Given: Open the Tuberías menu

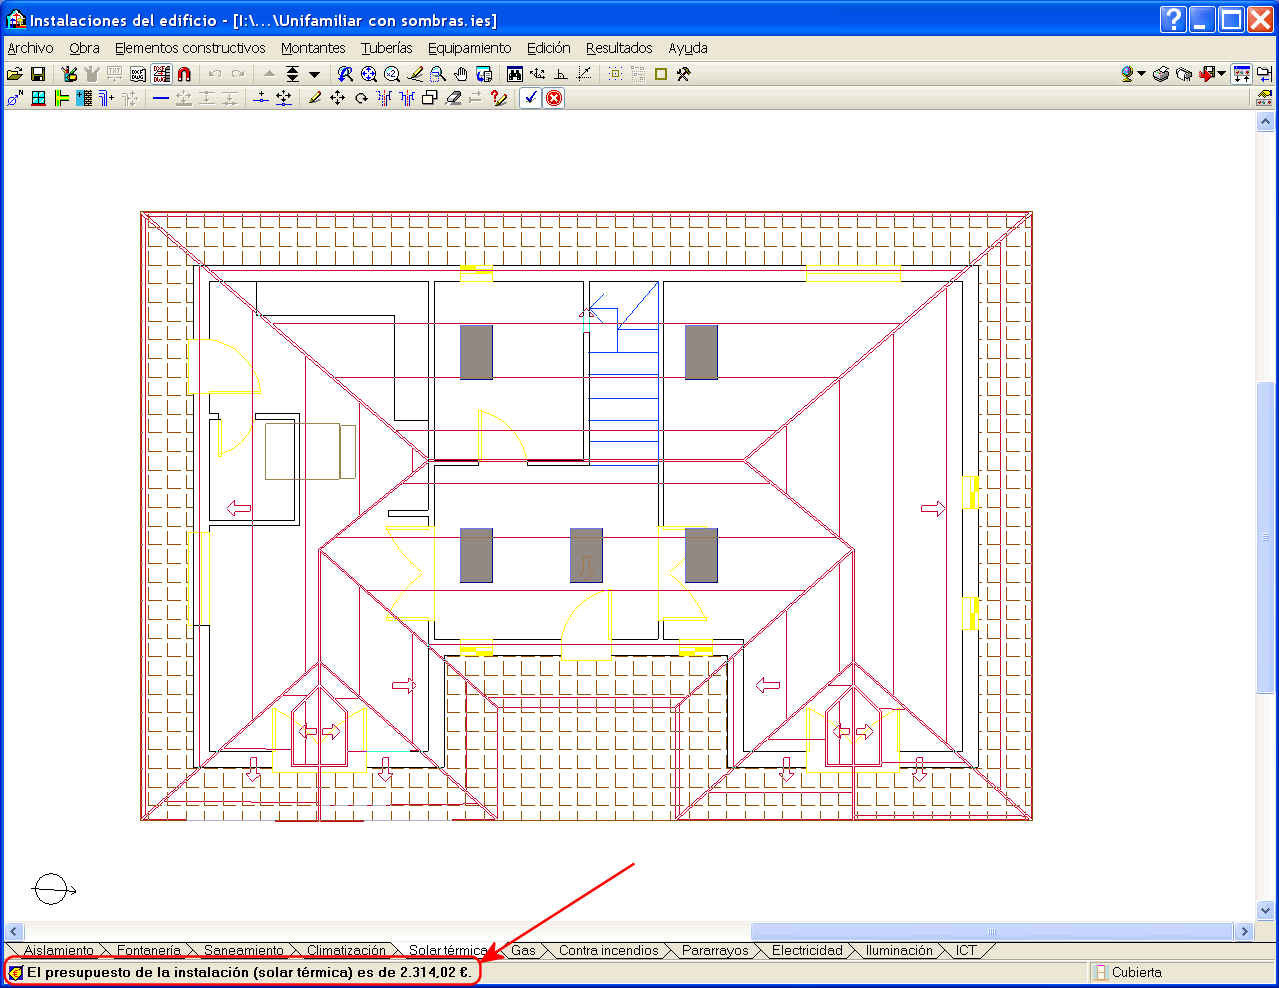Looking at the screenshot, I should [387, 48].
